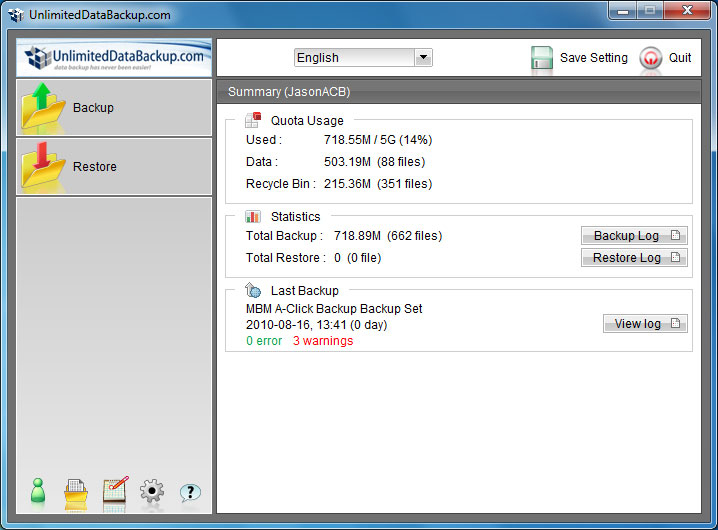Open the Restore Log
Screen dimensions: 718x530
(634, 257)
